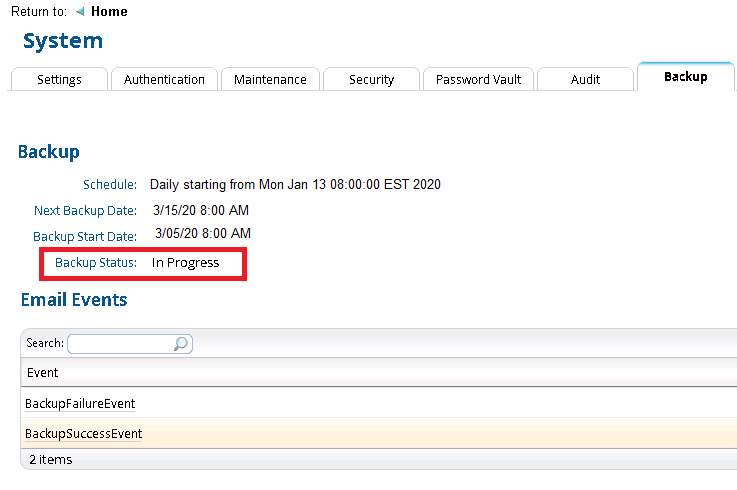Click the Next Backup Date value
Image resolution: width=737 pixels, height=490 pixels.
click(201, 211)
